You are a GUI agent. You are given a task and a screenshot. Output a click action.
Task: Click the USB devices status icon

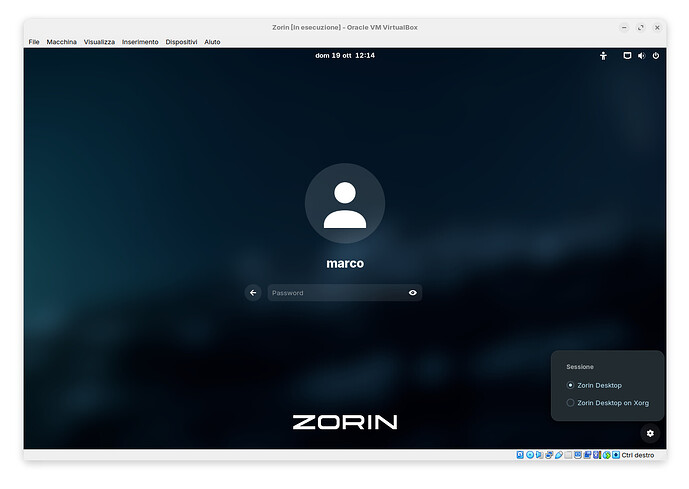pos(559,455)
